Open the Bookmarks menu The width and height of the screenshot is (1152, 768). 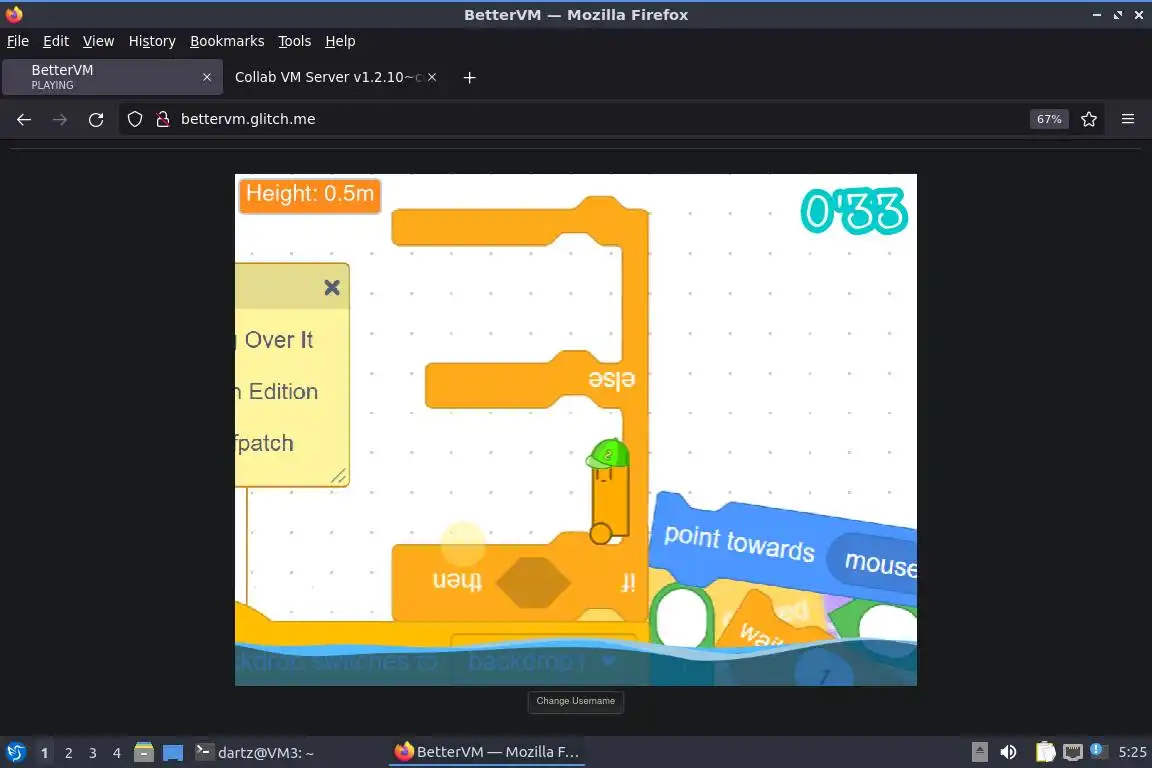pos(227,41)
